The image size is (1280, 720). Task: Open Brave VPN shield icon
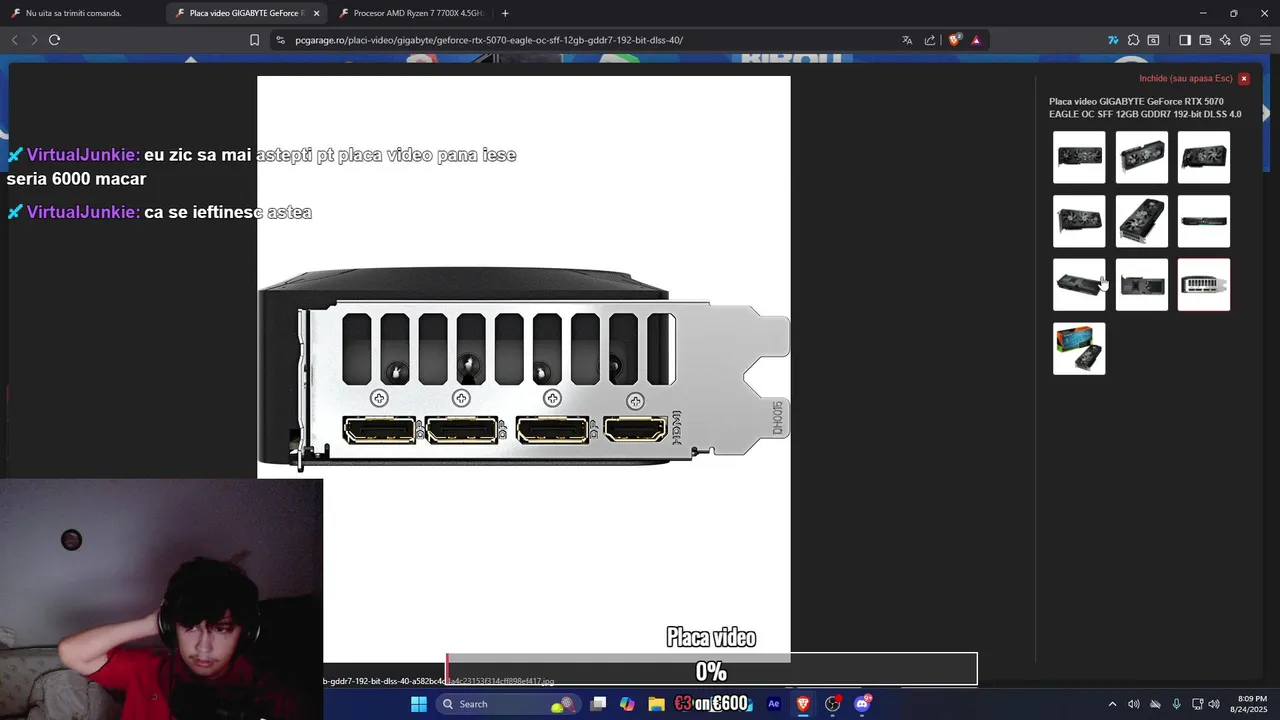pos(1245,40)
